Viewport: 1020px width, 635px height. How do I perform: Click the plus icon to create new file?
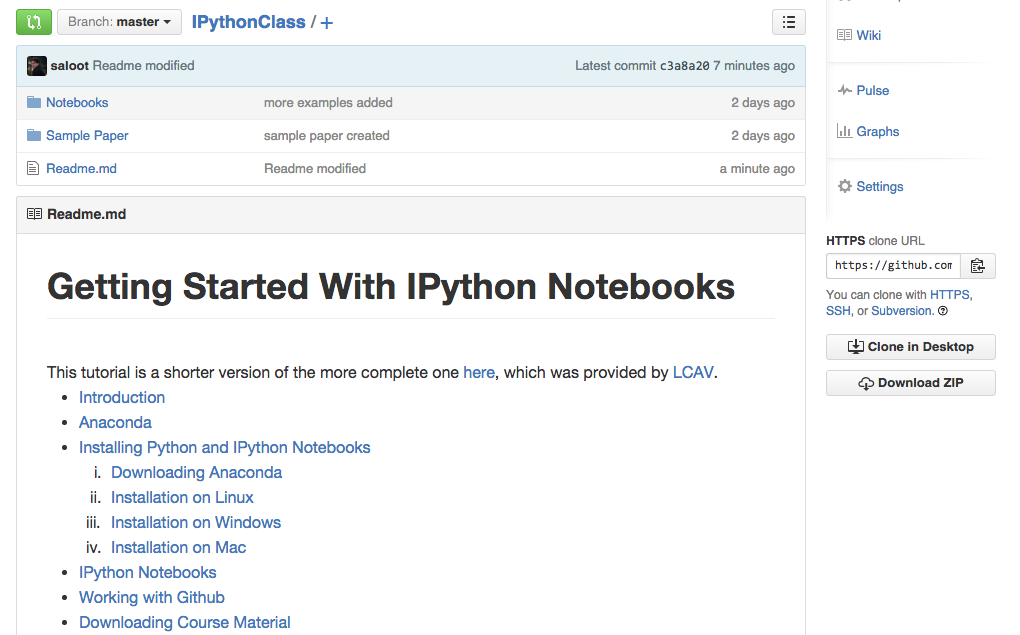[x=327, y=22]
